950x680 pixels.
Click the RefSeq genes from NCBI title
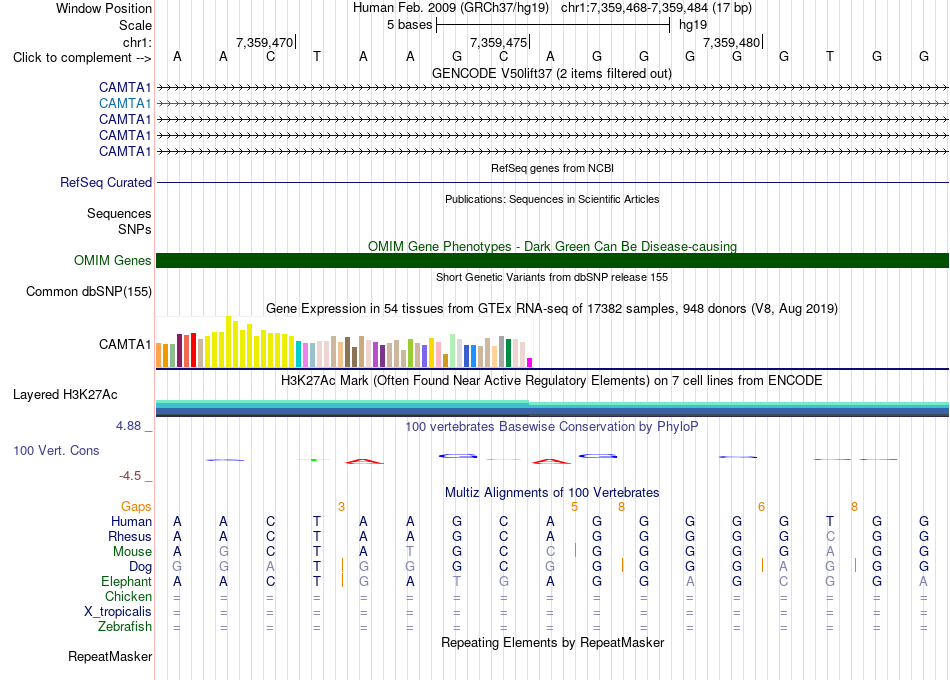[552, 168]
